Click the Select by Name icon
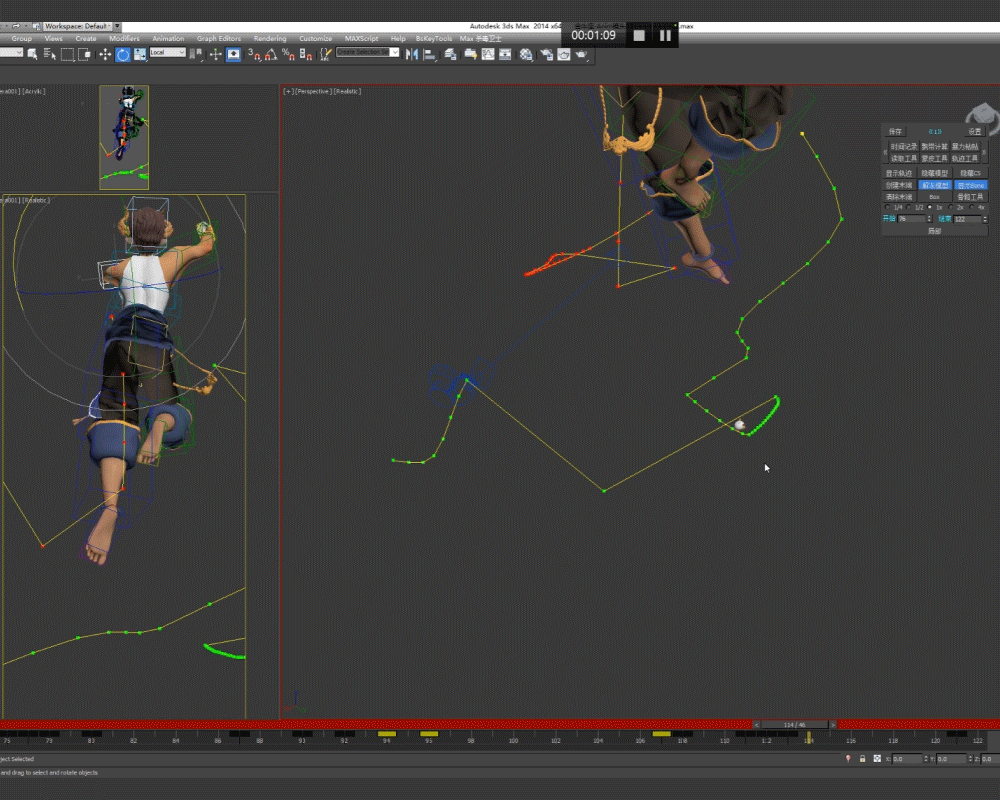The image size is (1000, 800). pos(50,55)
